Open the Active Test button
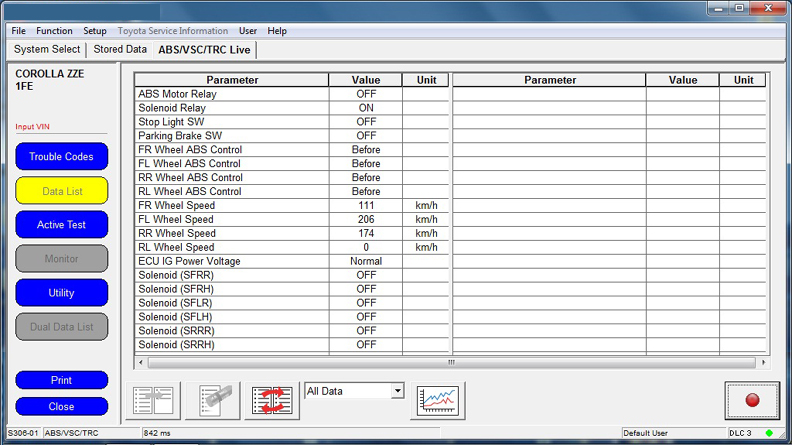 (x=62, y=225)
